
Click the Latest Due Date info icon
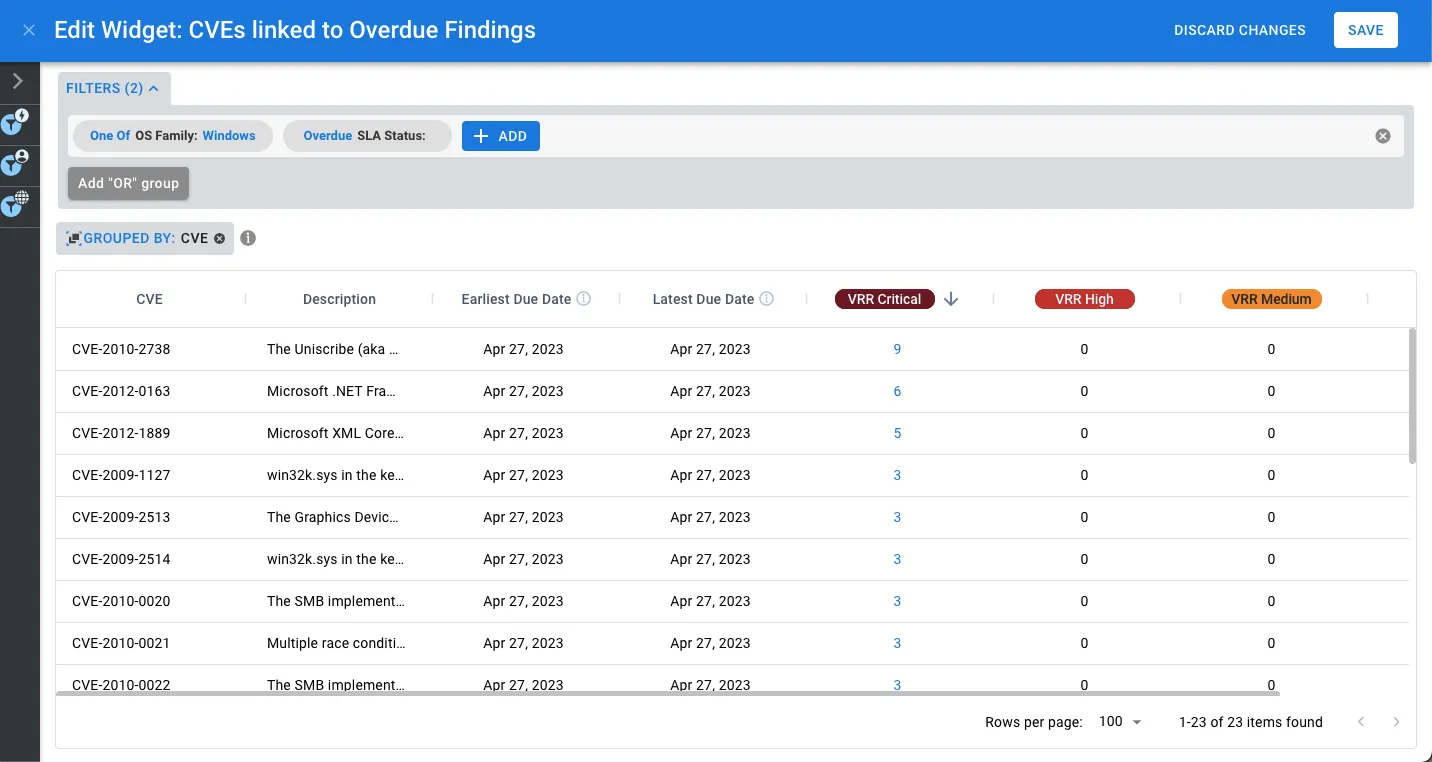pos(767,298)
